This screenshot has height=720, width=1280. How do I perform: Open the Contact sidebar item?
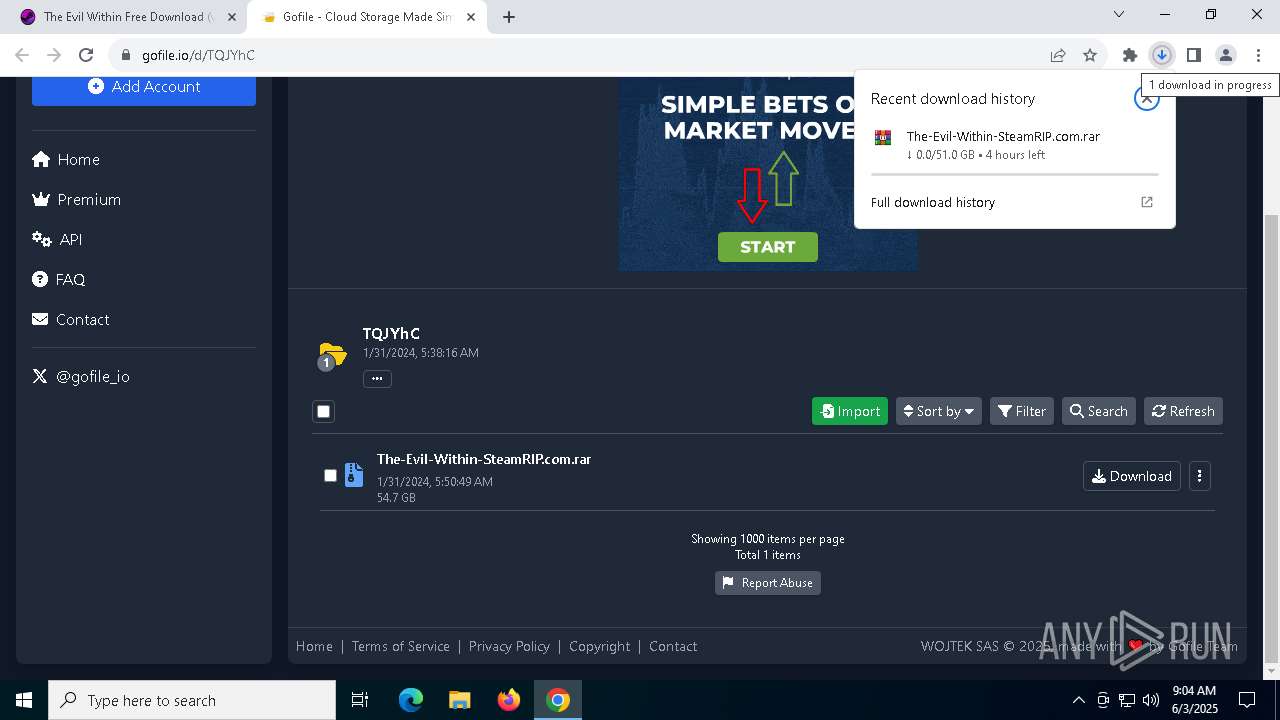71,319
